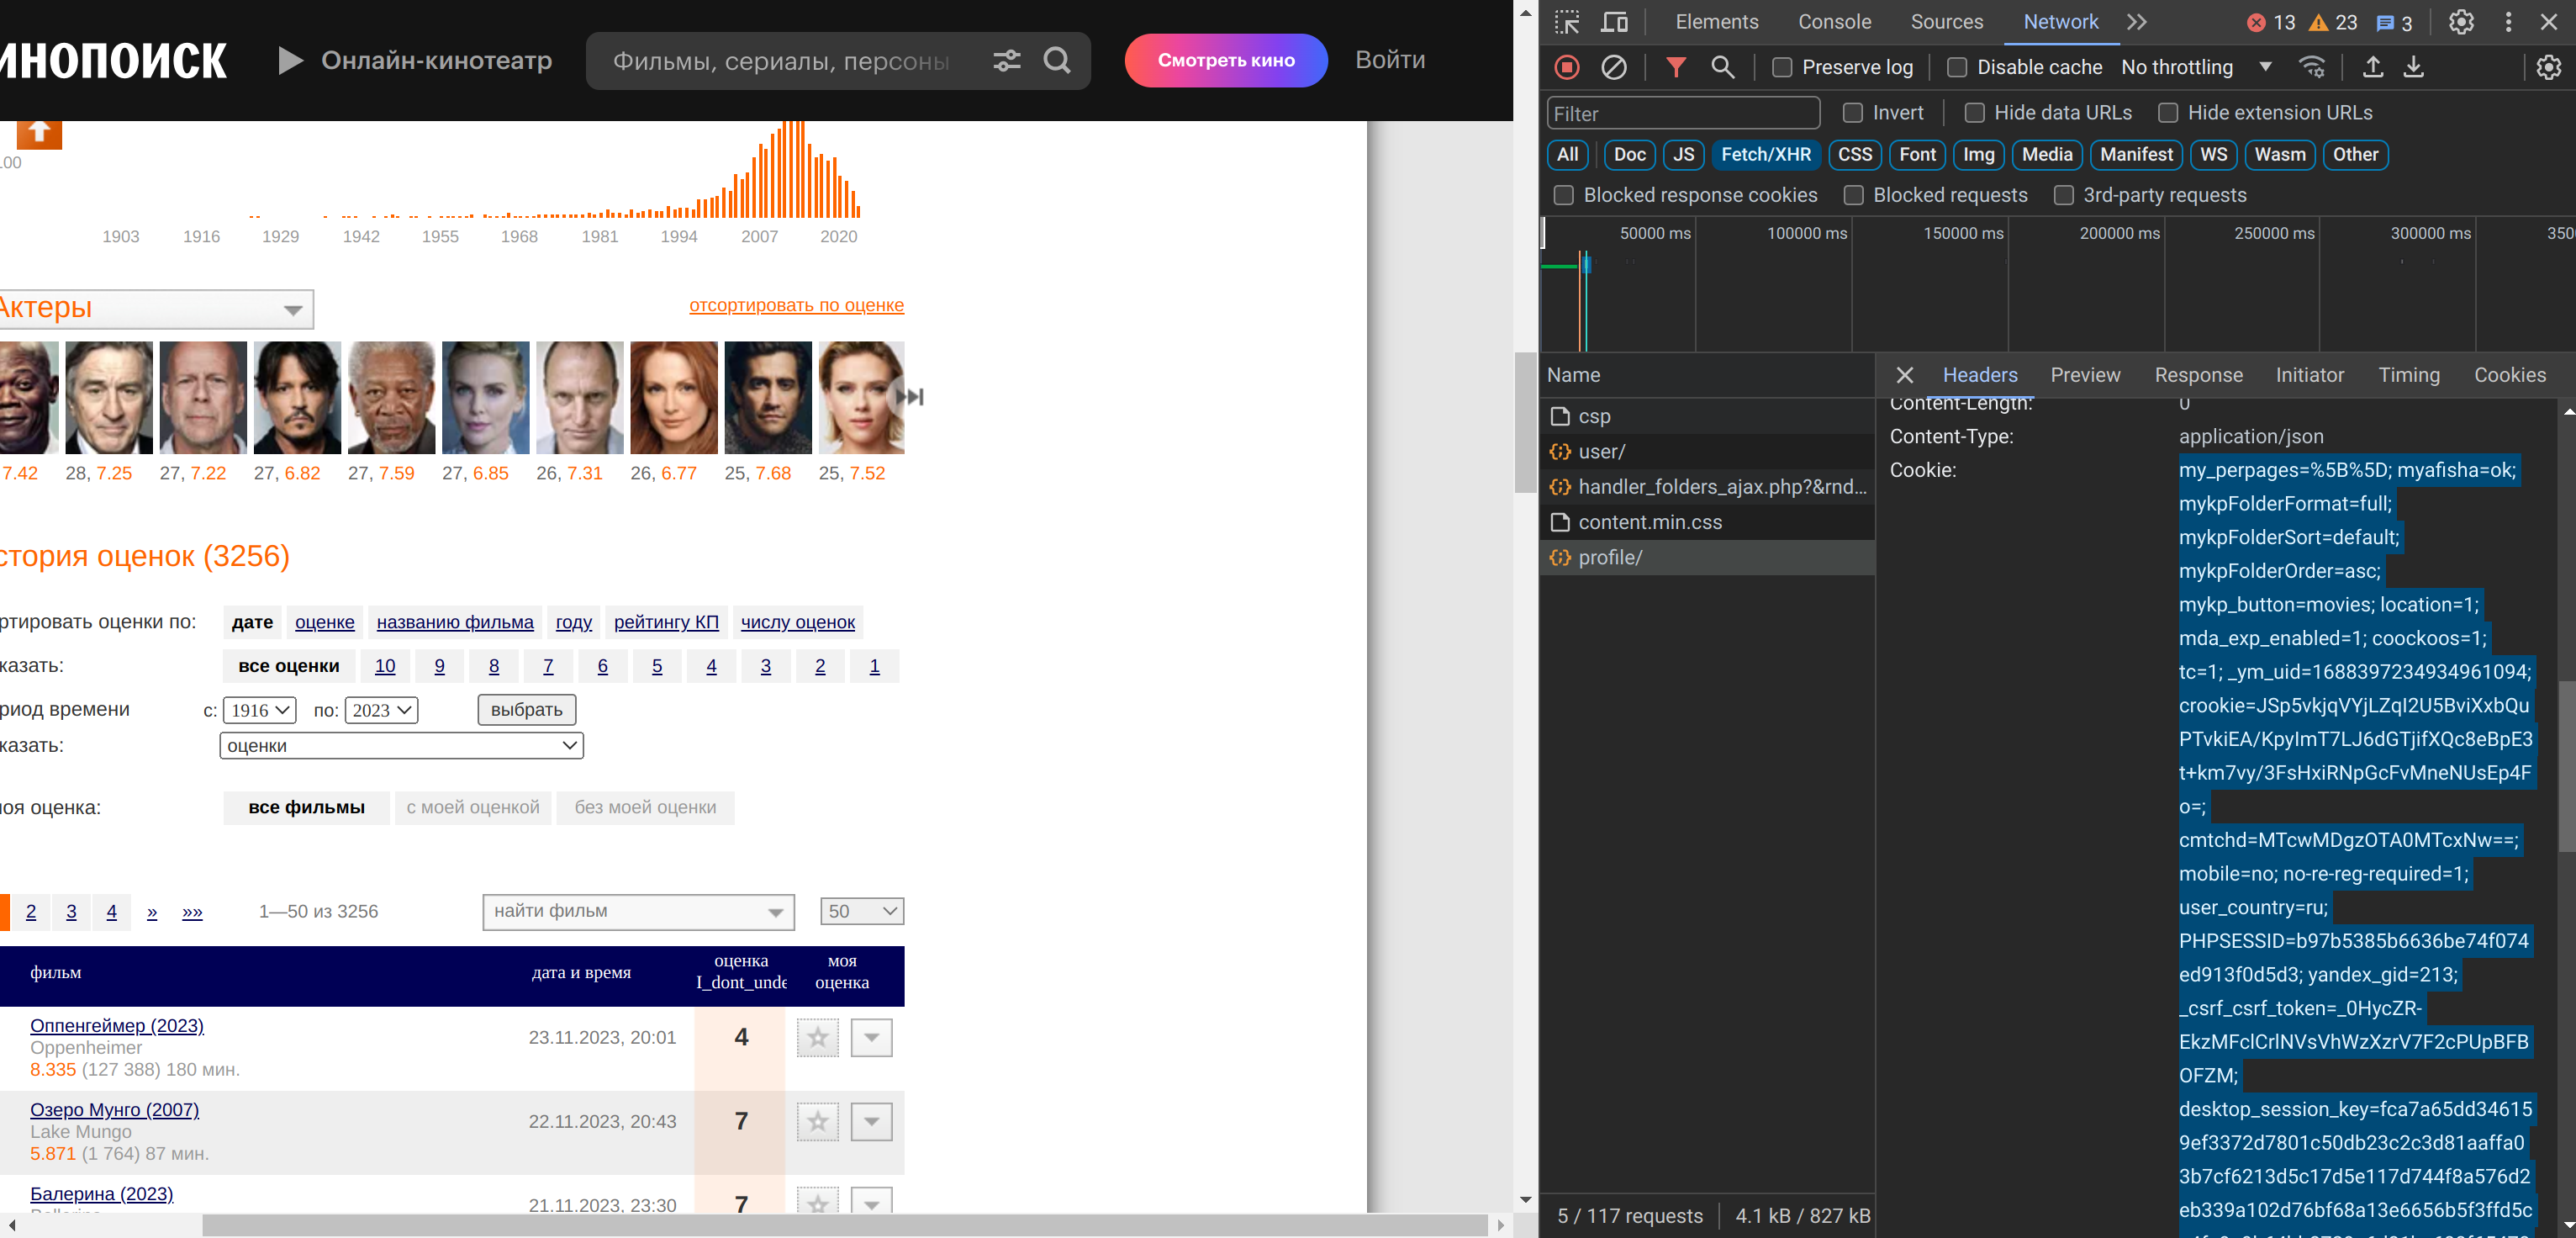Show more DevTools tabs chevron
2576x1238 pixels.
pyautogui.click(x=2137, y=22)
